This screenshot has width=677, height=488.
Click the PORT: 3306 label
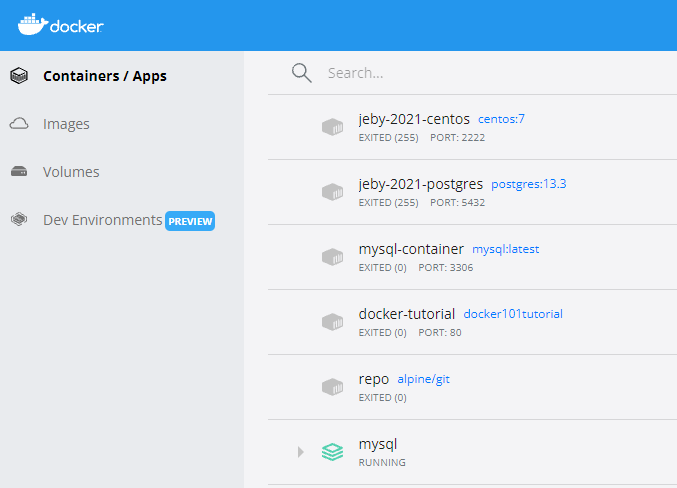pyautogui.click(x=446, y=268)
